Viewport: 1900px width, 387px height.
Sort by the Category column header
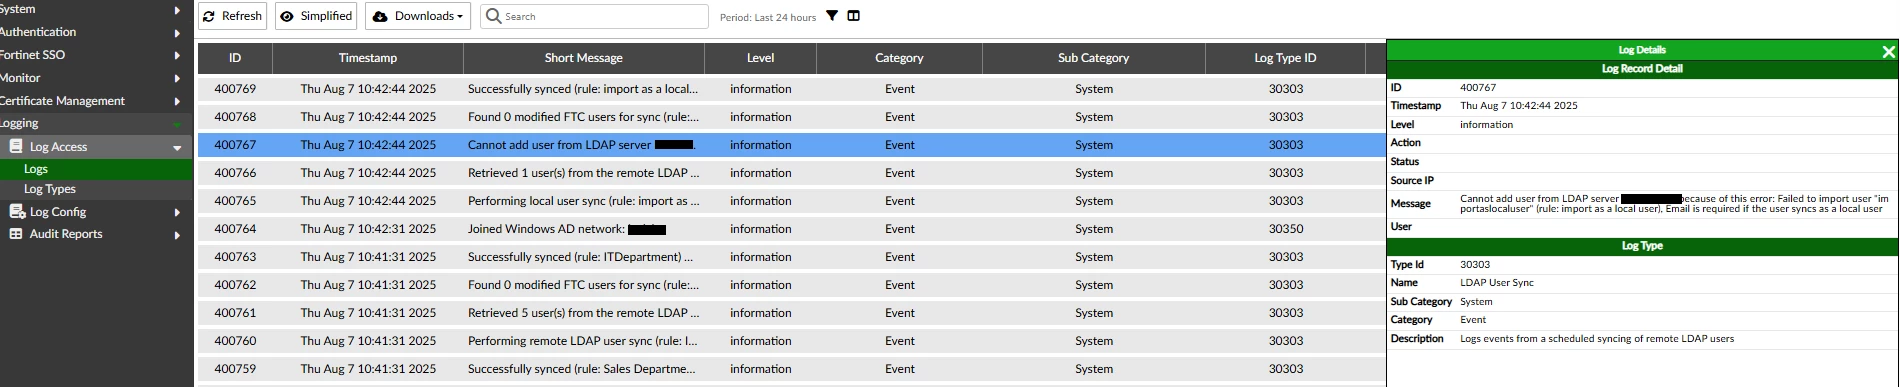(x=899, y=58)
